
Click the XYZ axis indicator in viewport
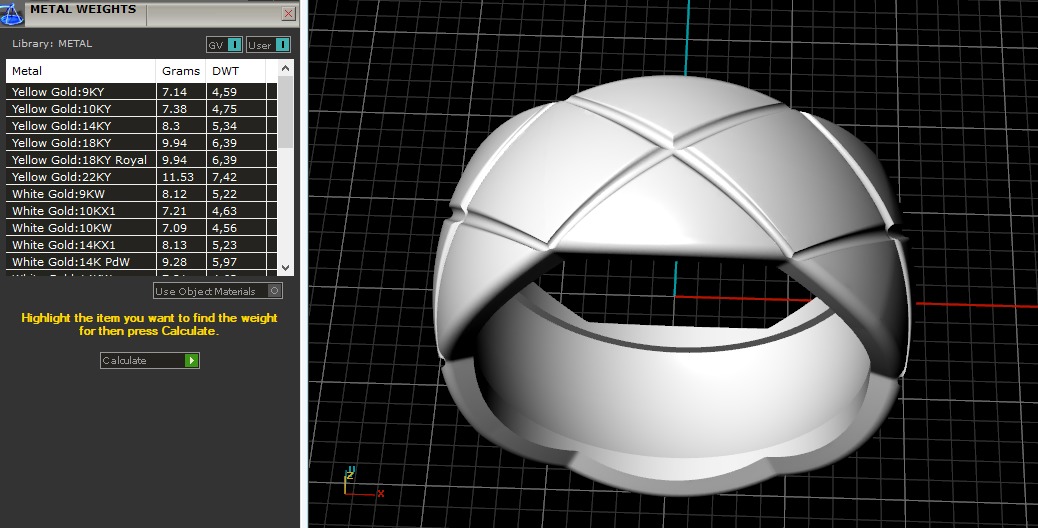363,482
